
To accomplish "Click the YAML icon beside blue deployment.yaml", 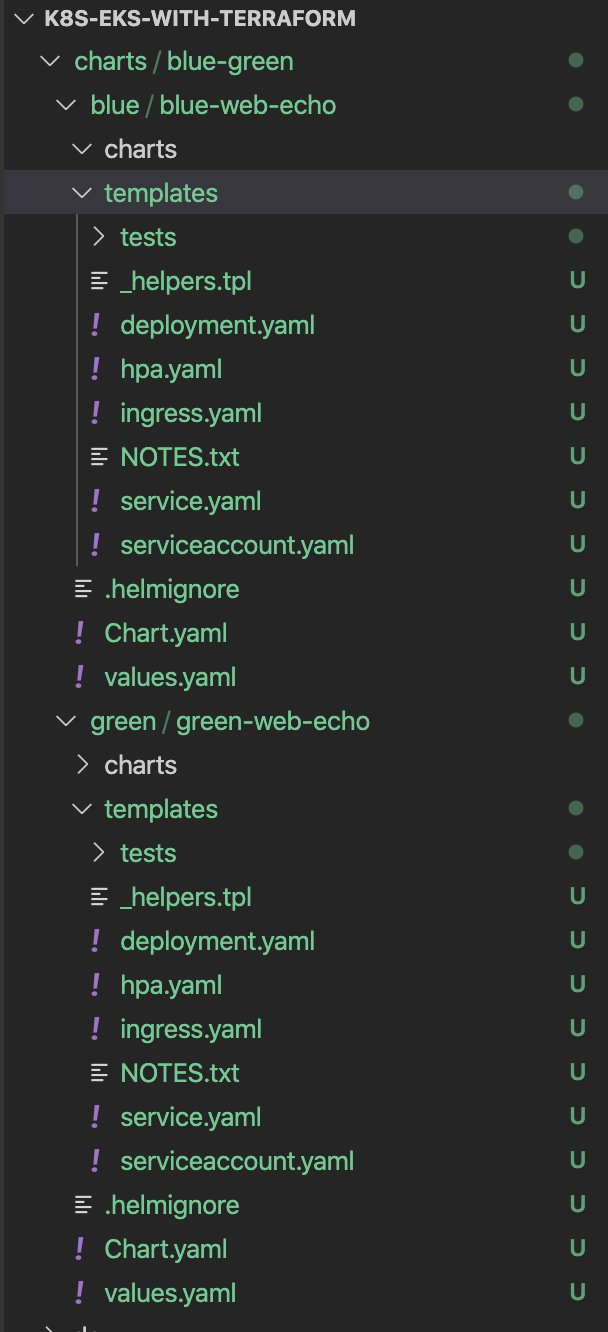I will [x=96, y=325].
